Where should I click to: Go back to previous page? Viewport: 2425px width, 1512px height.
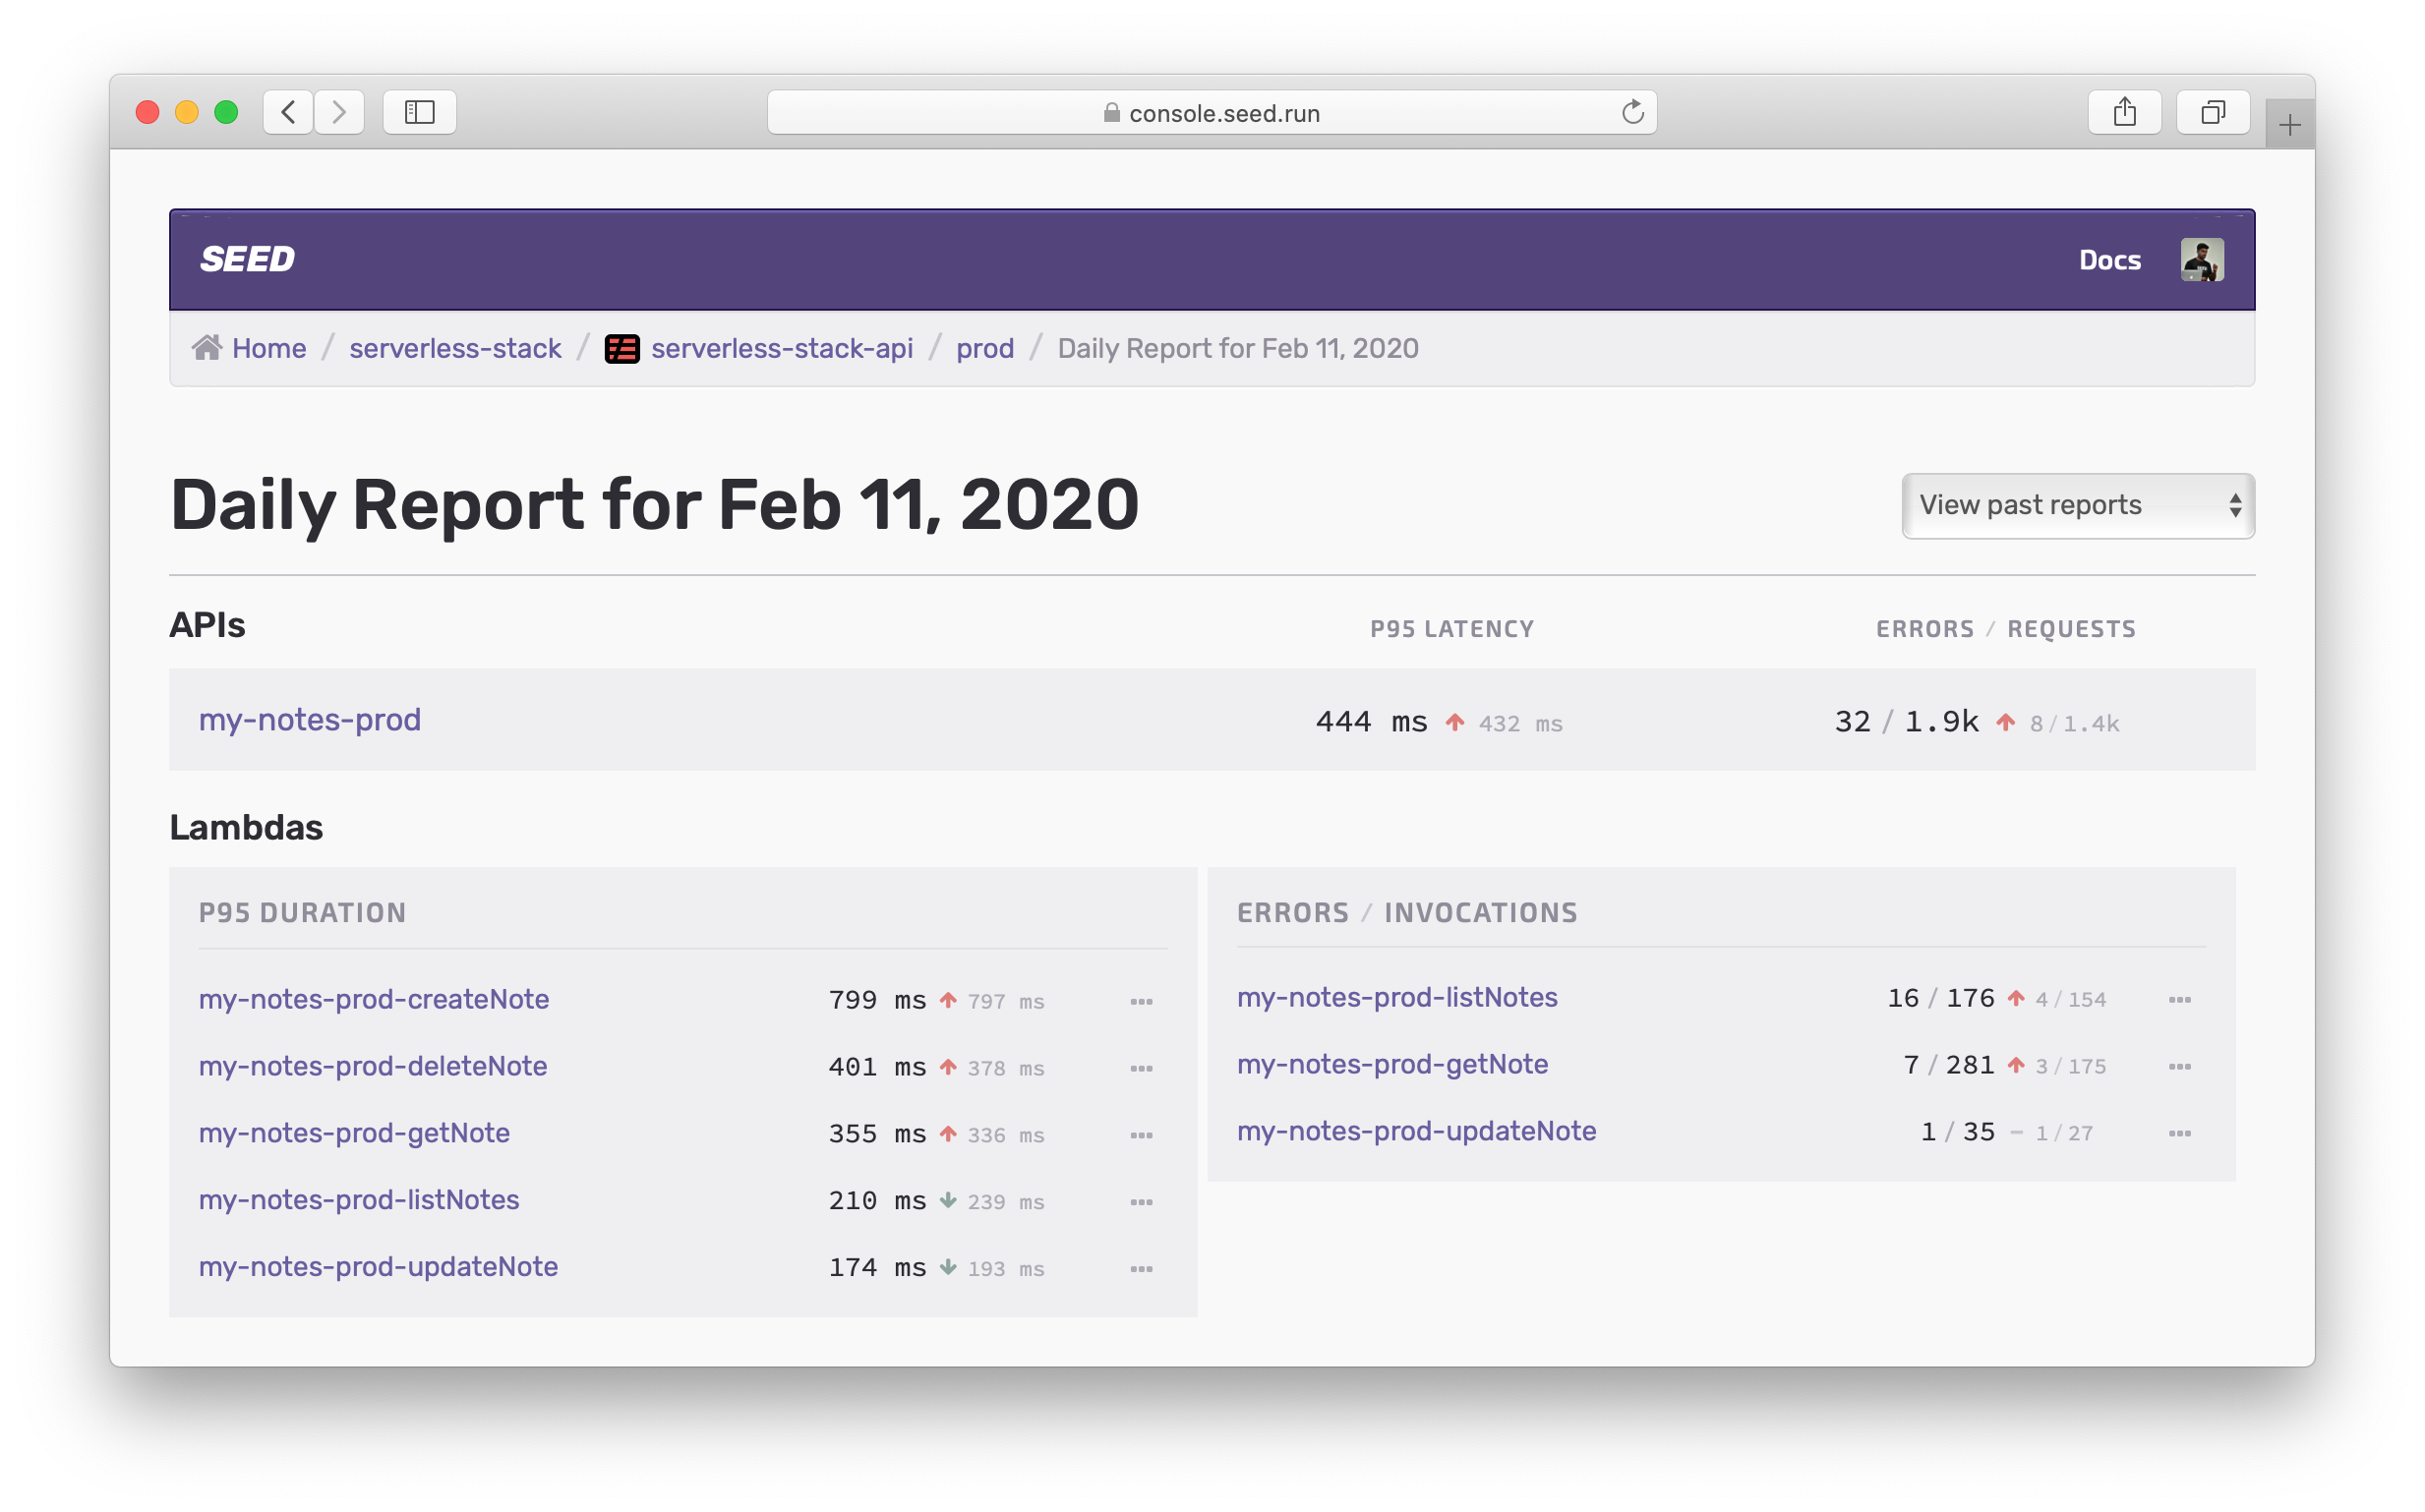289,112
